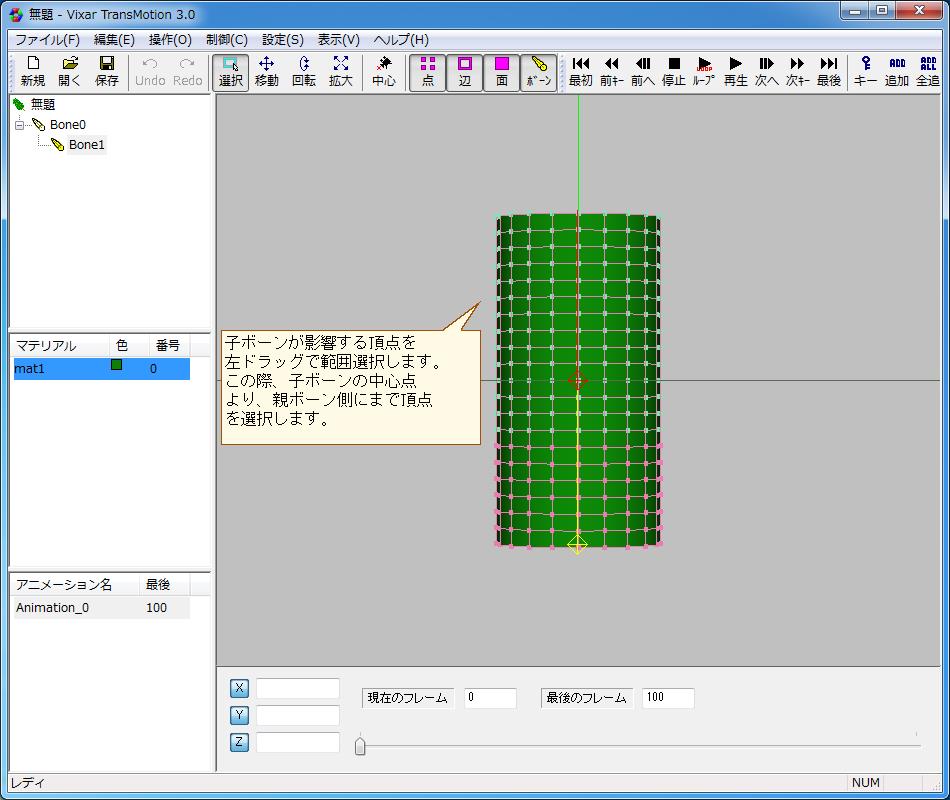Click the 現在のフレーム input field
Viewport: 950px width, 800px height.
490,698
